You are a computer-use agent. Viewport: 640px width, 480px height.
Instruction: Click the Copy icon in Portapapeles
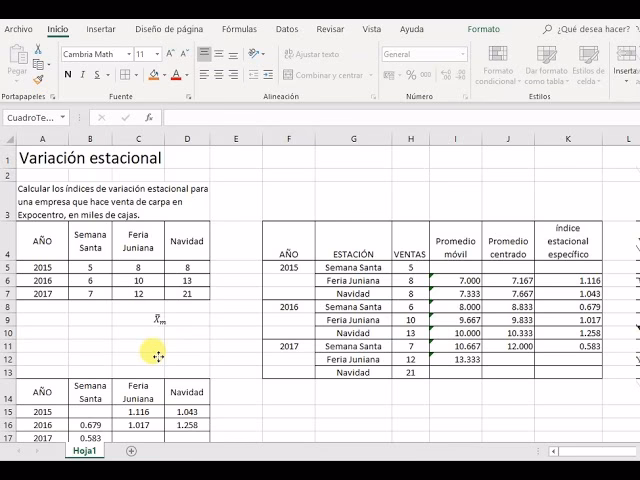pos(38,64)
